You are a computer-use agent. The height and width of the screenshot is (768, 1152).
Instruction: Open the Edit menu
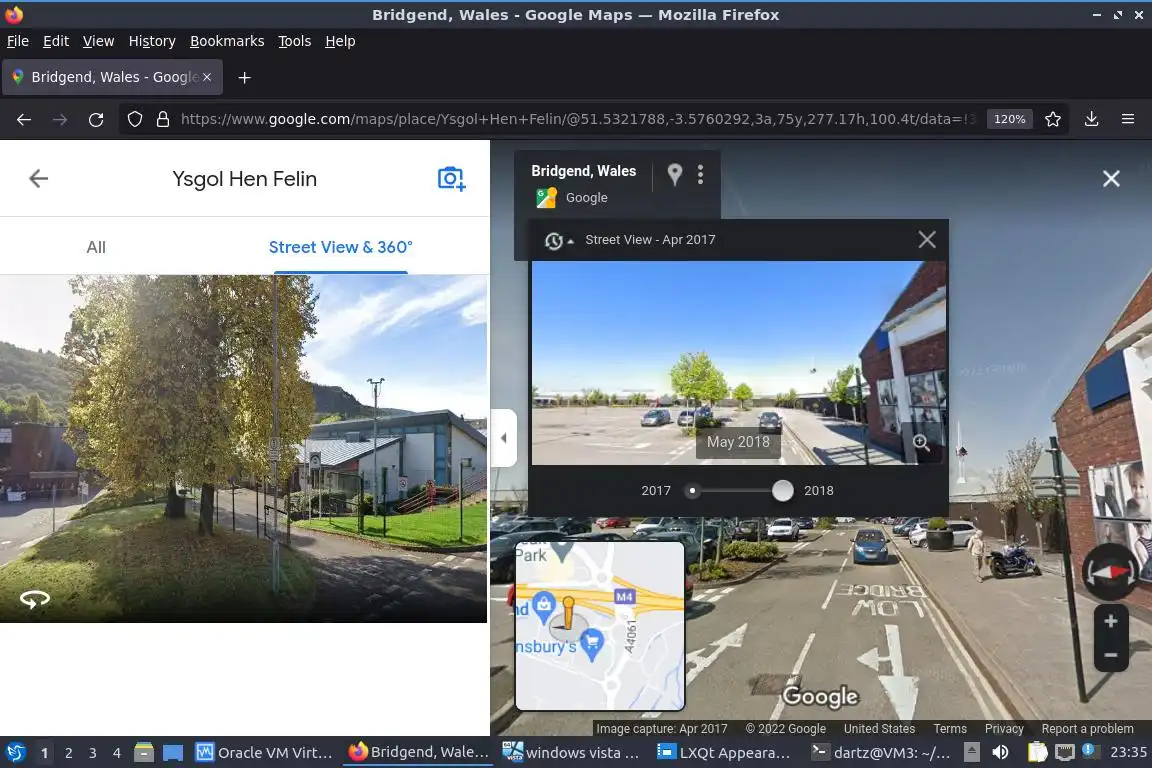(x=56, y=41)
